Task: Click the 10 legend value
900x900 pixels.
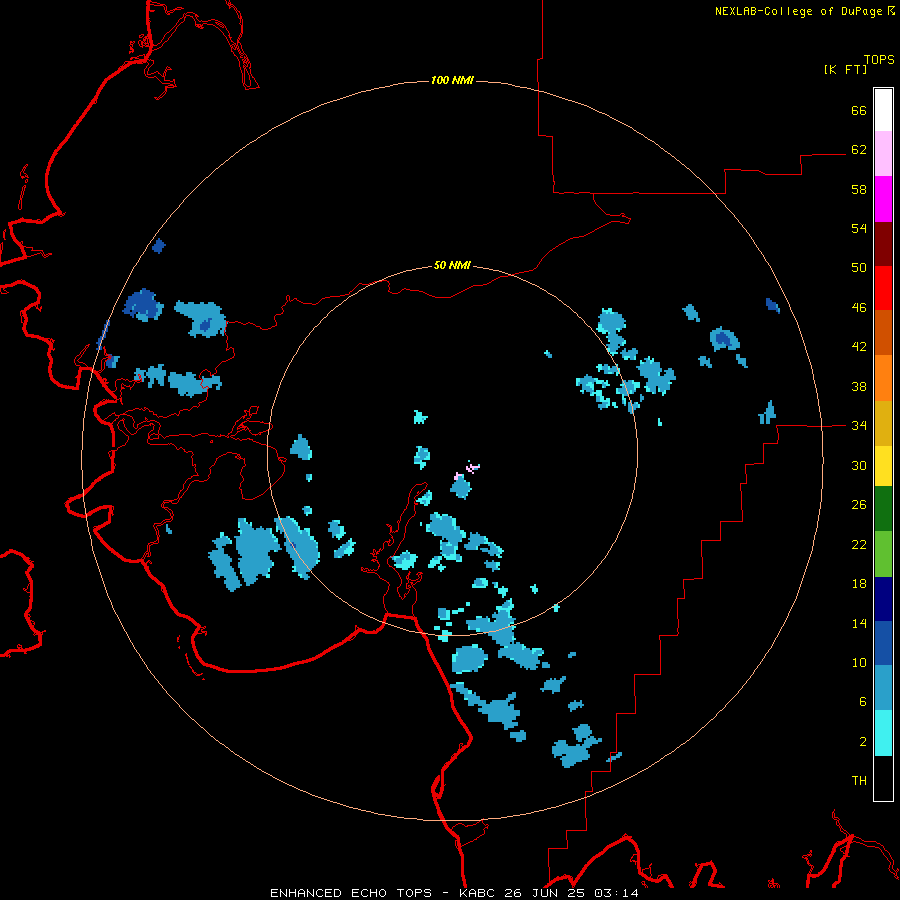Action: click(859, 663)
